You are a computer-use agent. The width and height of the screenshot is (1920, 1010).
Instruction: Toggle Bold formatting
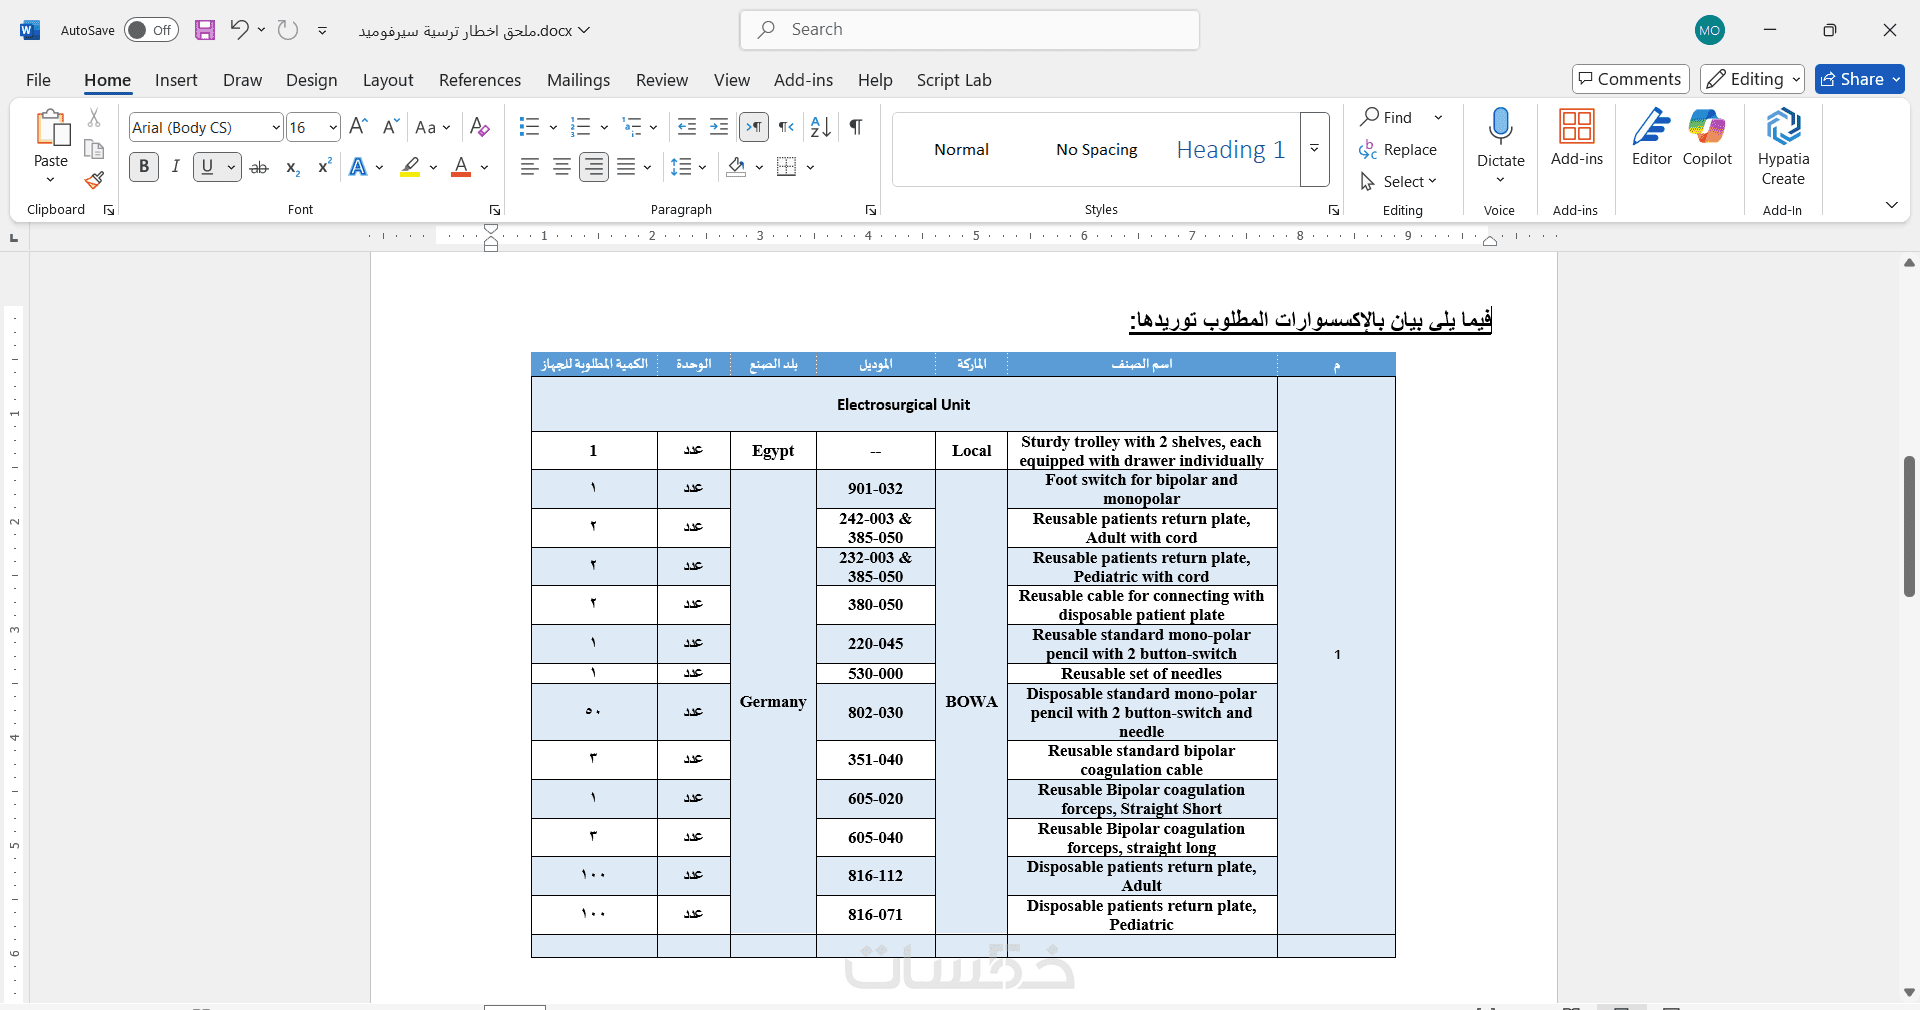point(144,167)
